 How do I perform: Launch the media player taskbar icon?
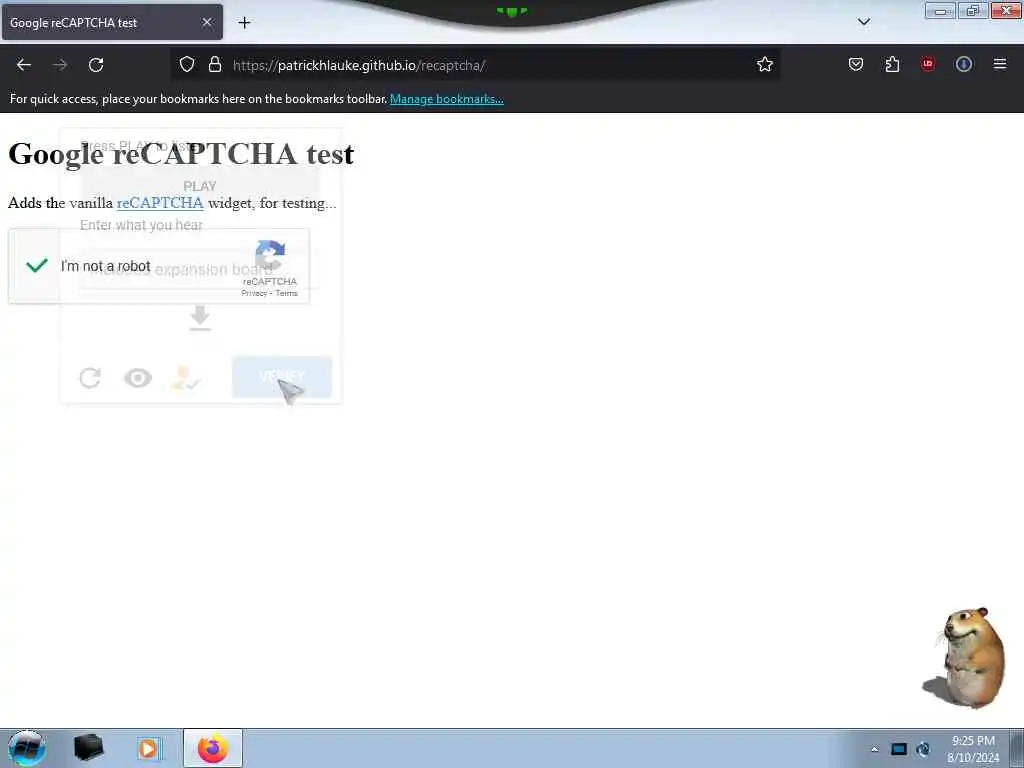click(149, 748)
